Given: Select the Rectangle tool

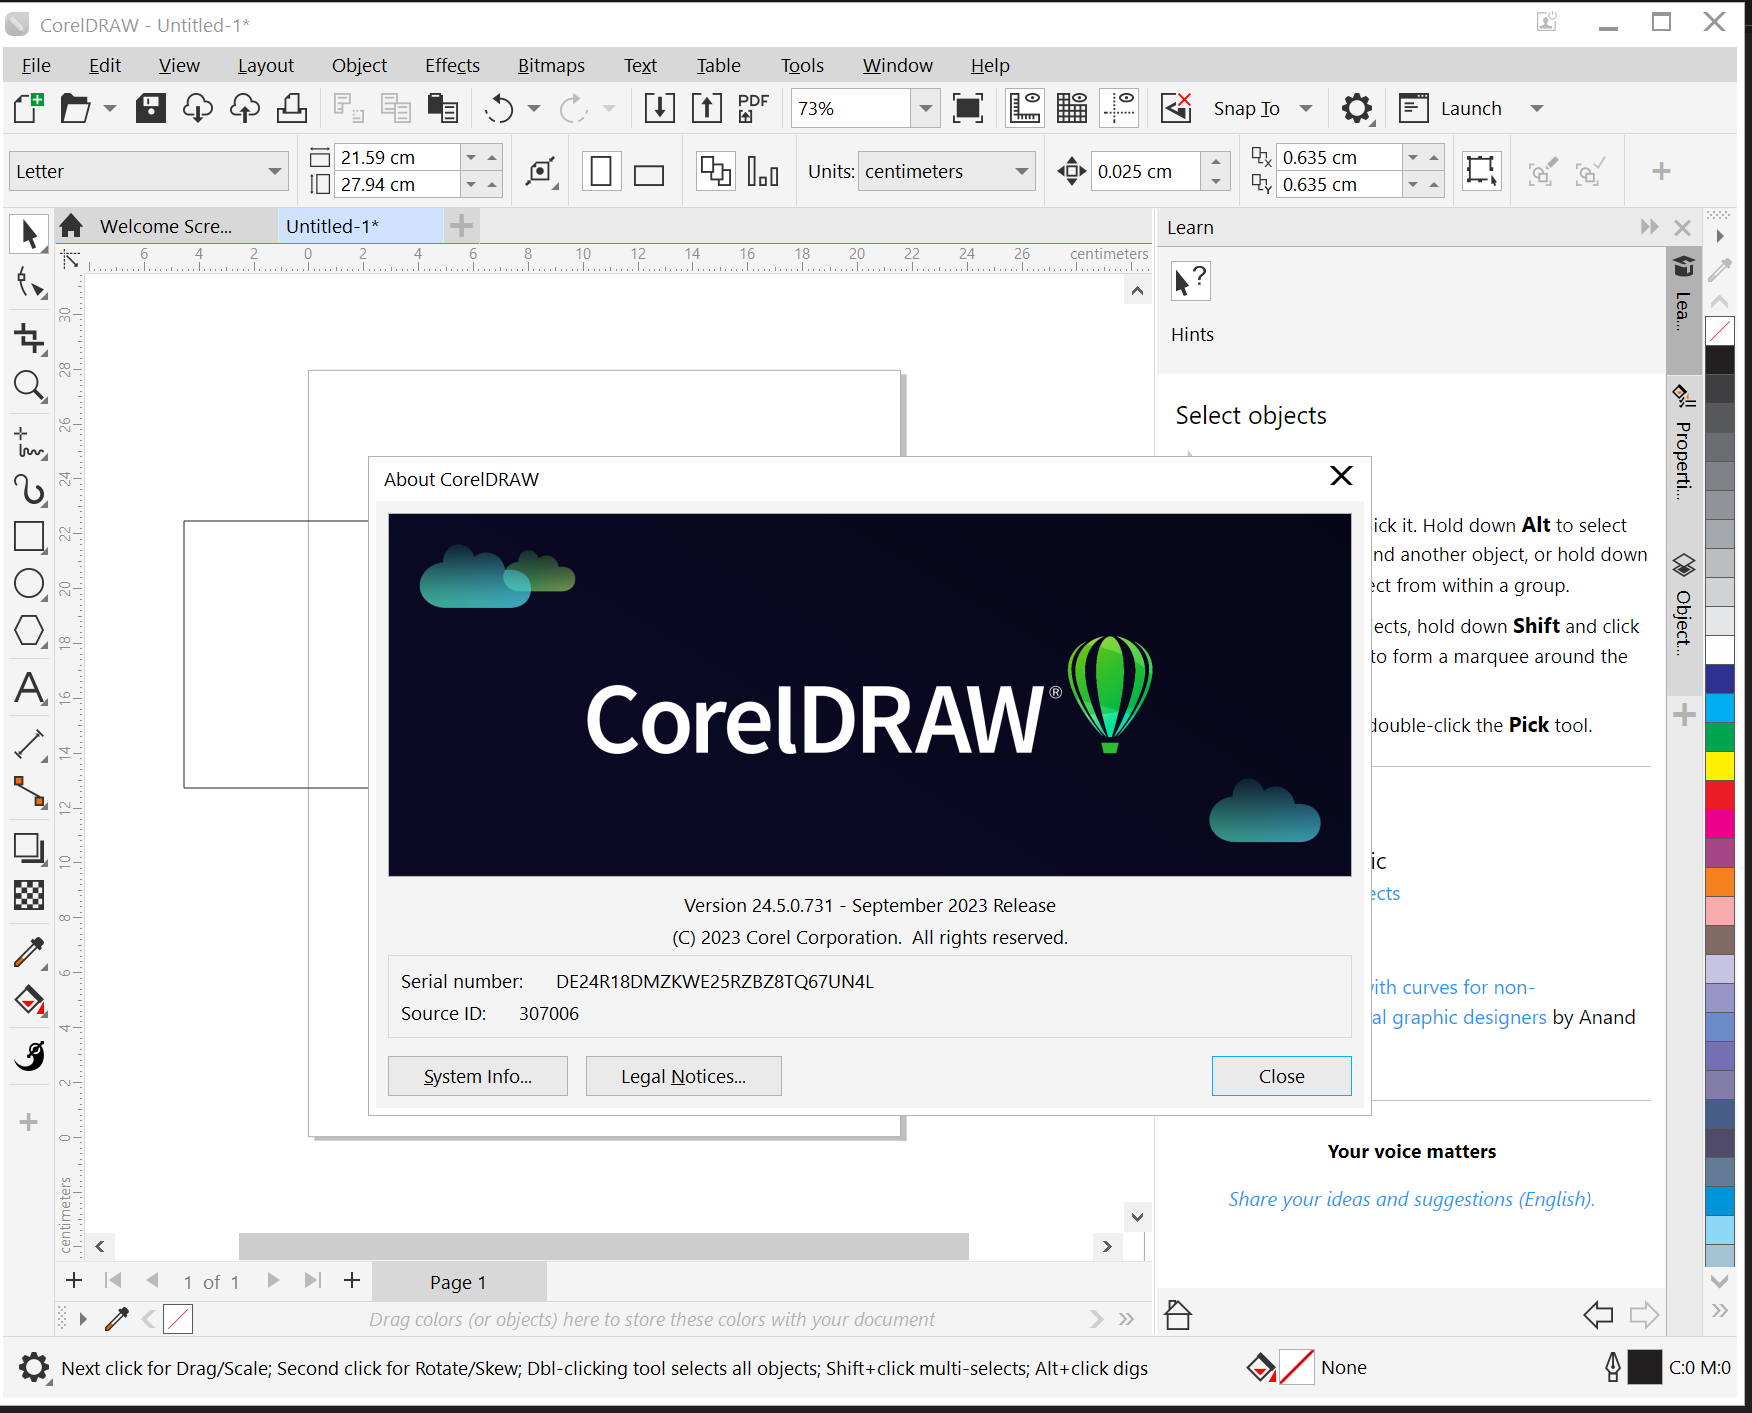Looking at the screenshot, I should click(x=29, y=537).
